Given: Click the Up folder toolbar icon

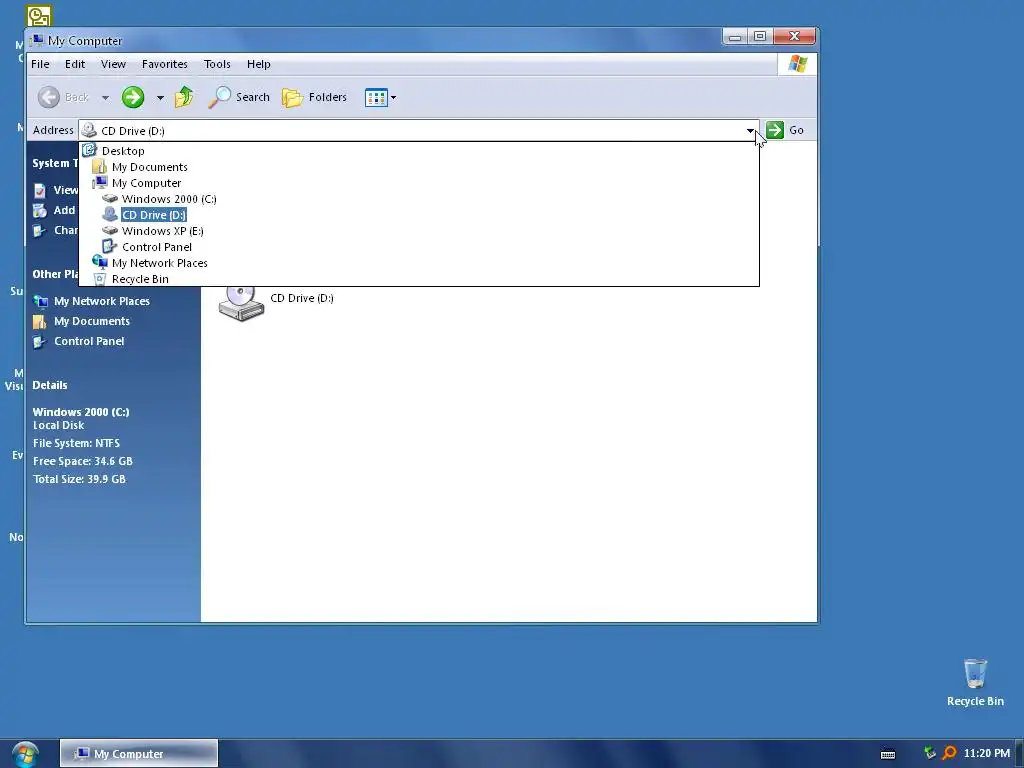Looking at the screenshot, I should pos(184,97).
